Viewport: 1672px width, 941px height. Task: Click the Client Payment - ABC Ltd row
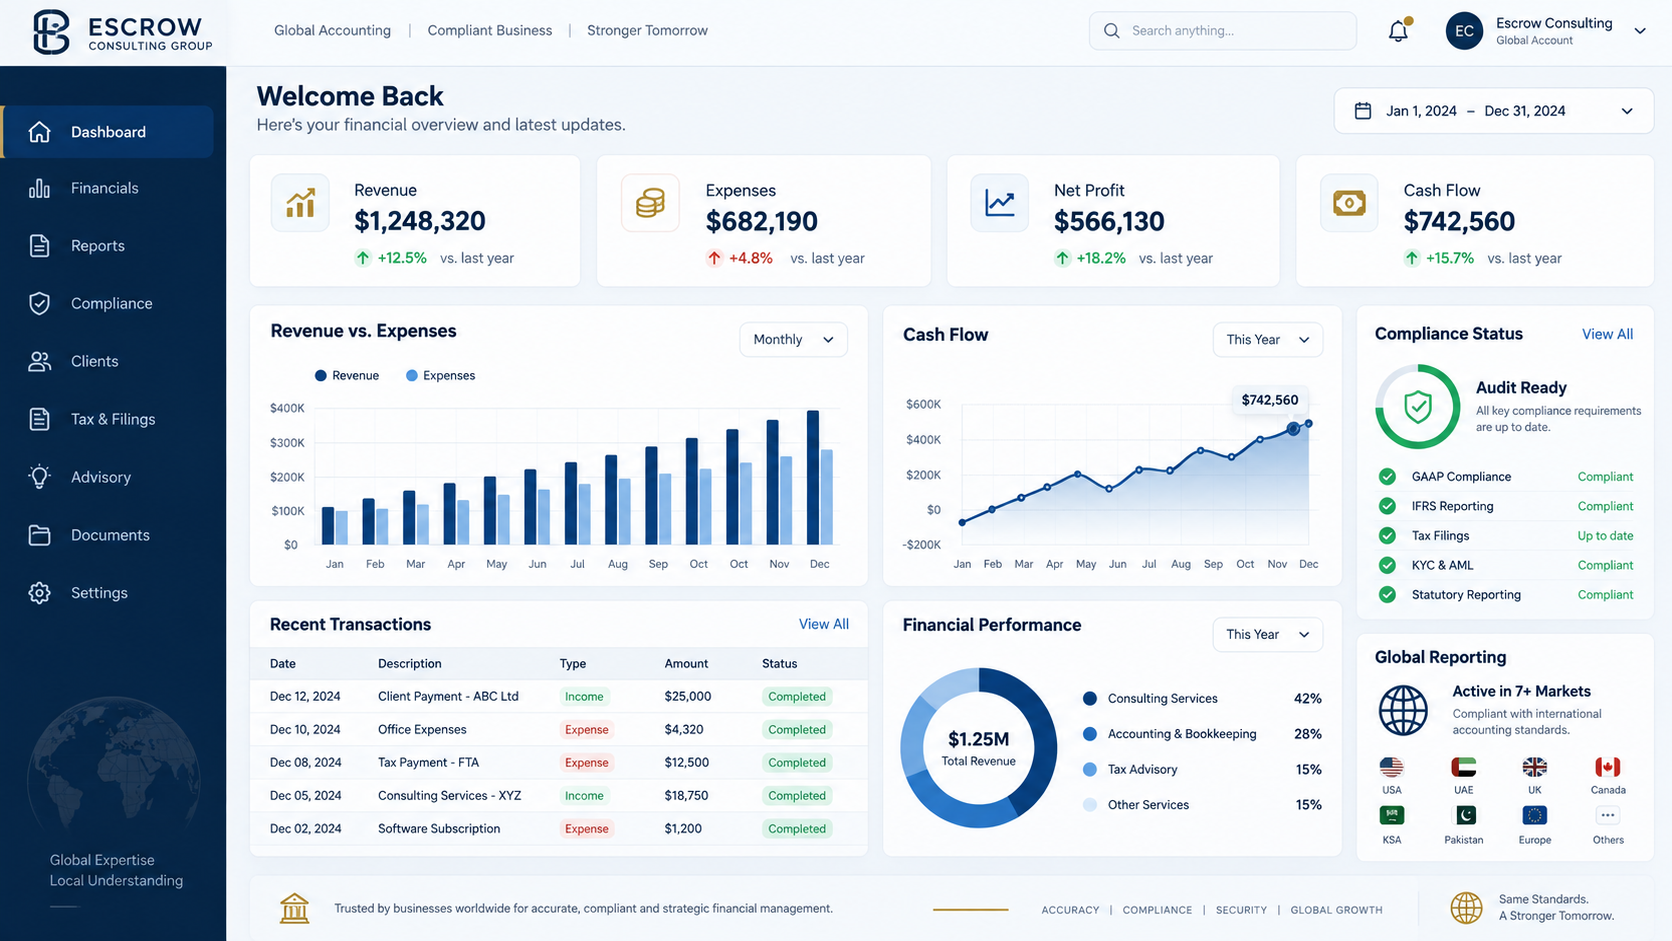coord(558,697)
